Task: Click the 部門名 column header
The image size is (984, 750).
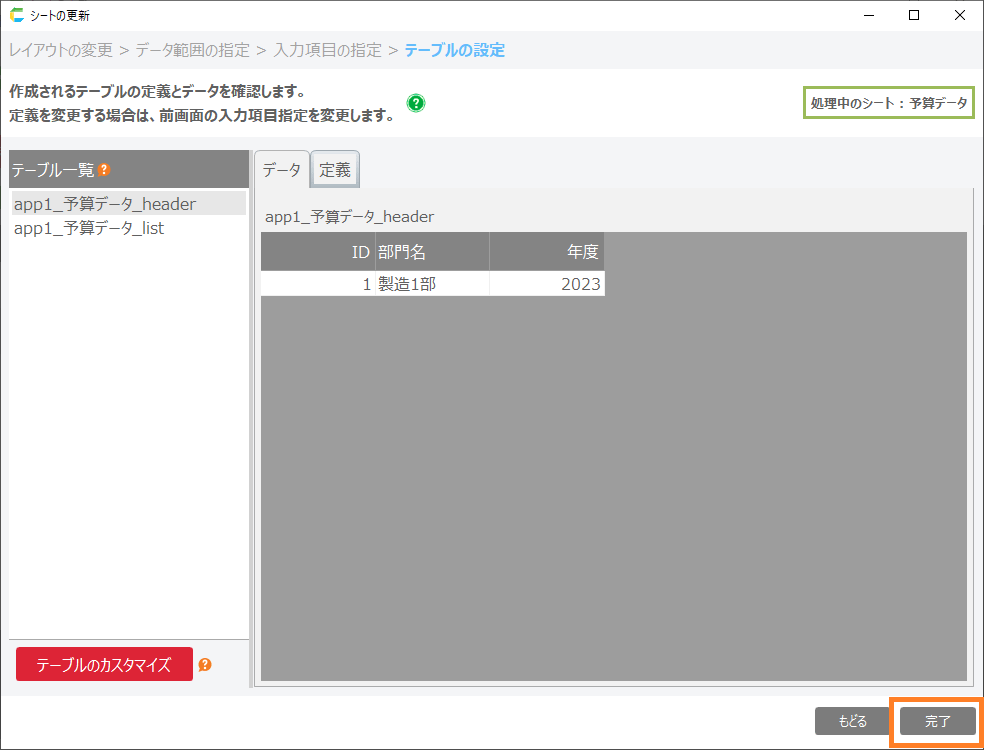Action: click(432, 252)
